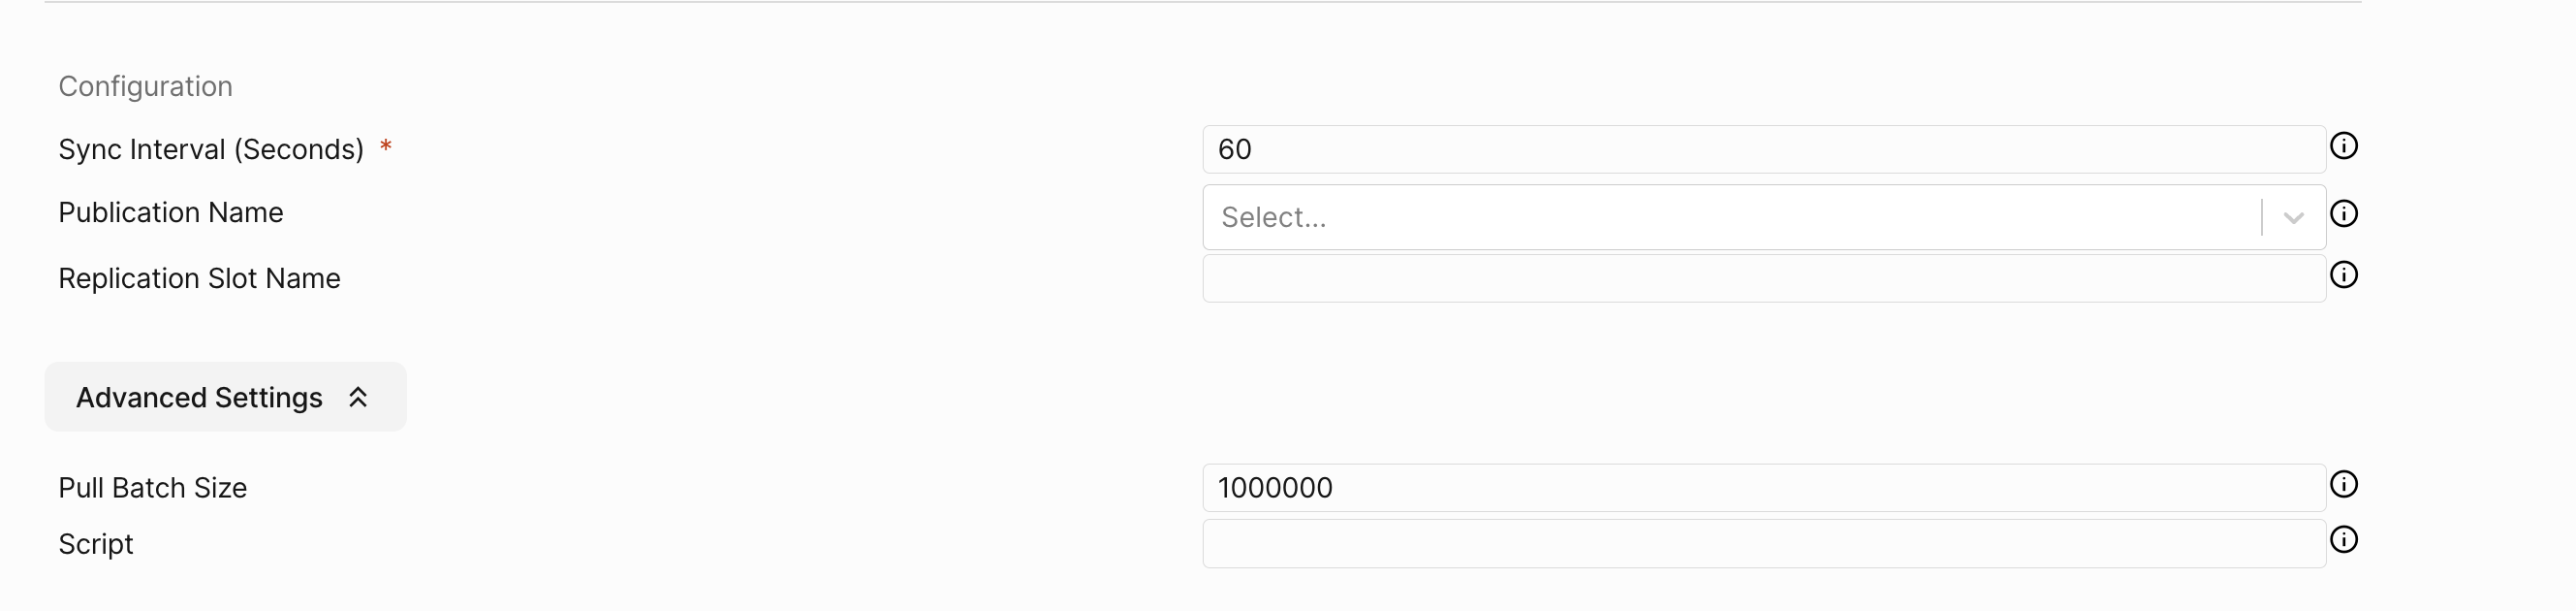
Task: Click the Publication Name label
Action: pyautogui.click(x=171, y=213)
